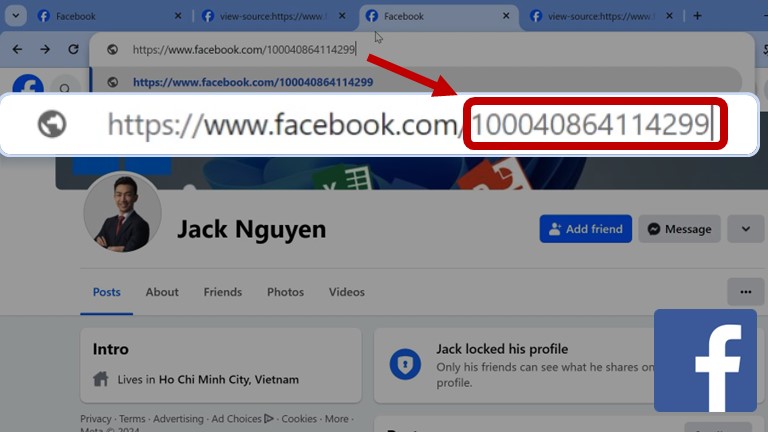
Task: Expand the More footer link
Action: tap(337, 419)
